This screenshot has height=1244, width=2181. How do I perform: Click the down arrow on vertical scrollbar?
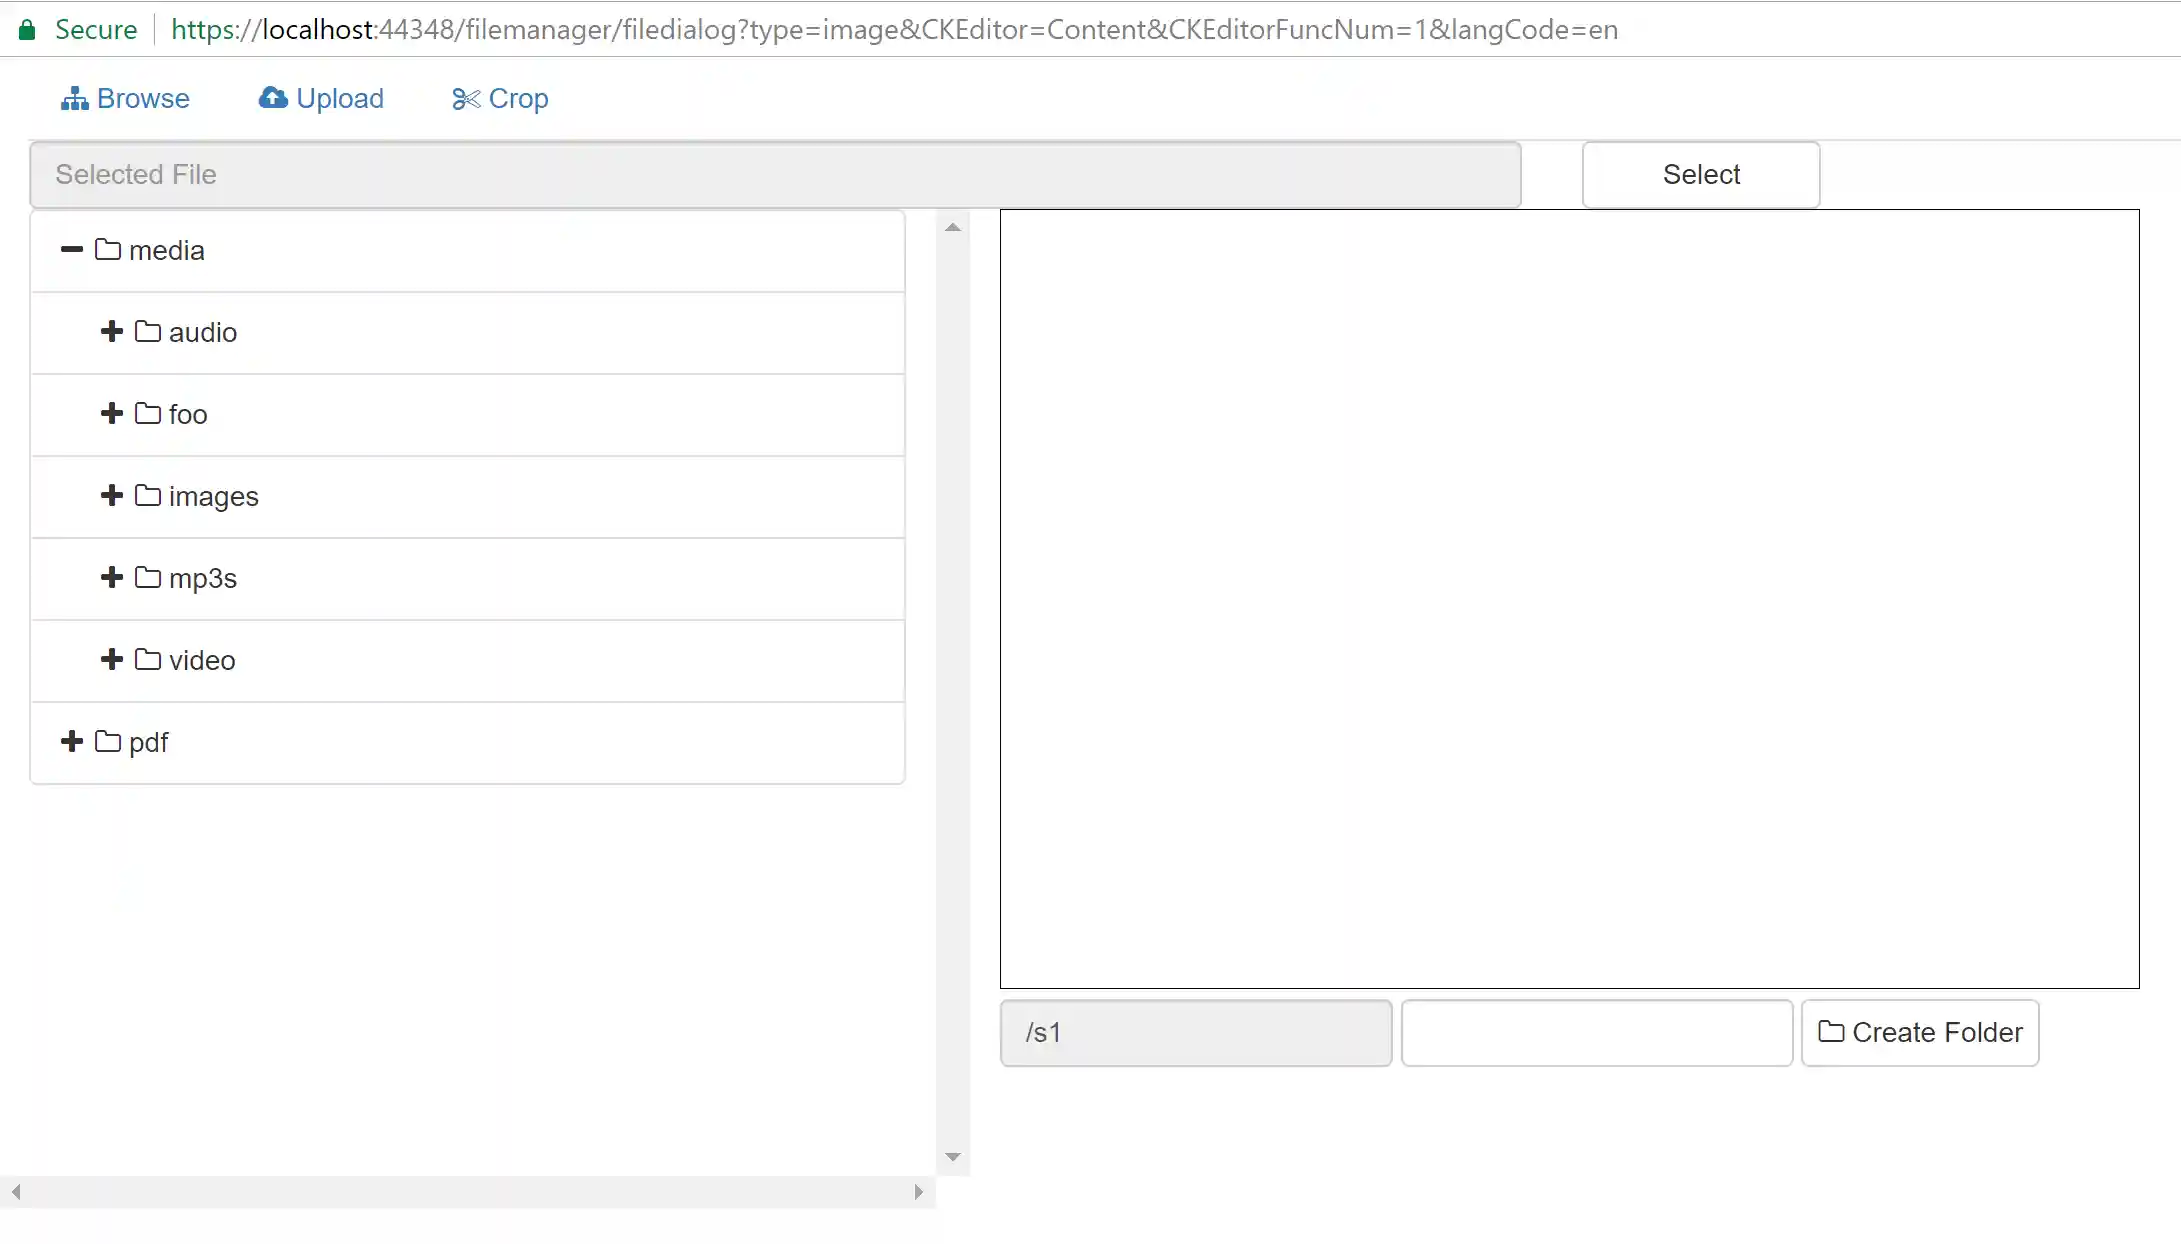click(953, 1157)
